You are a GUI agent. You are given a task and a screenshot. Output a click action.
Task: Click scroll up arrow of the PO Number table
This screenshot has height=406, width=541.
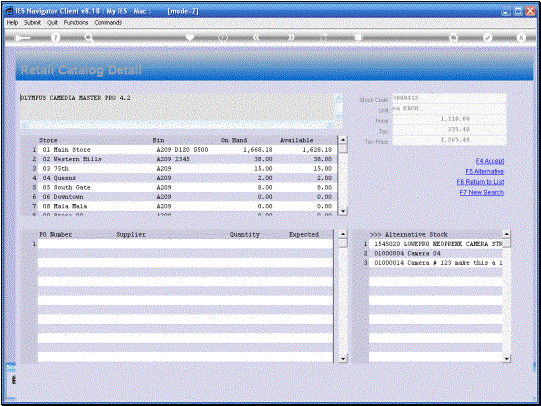pyautogui.click(x=343, y=234)
